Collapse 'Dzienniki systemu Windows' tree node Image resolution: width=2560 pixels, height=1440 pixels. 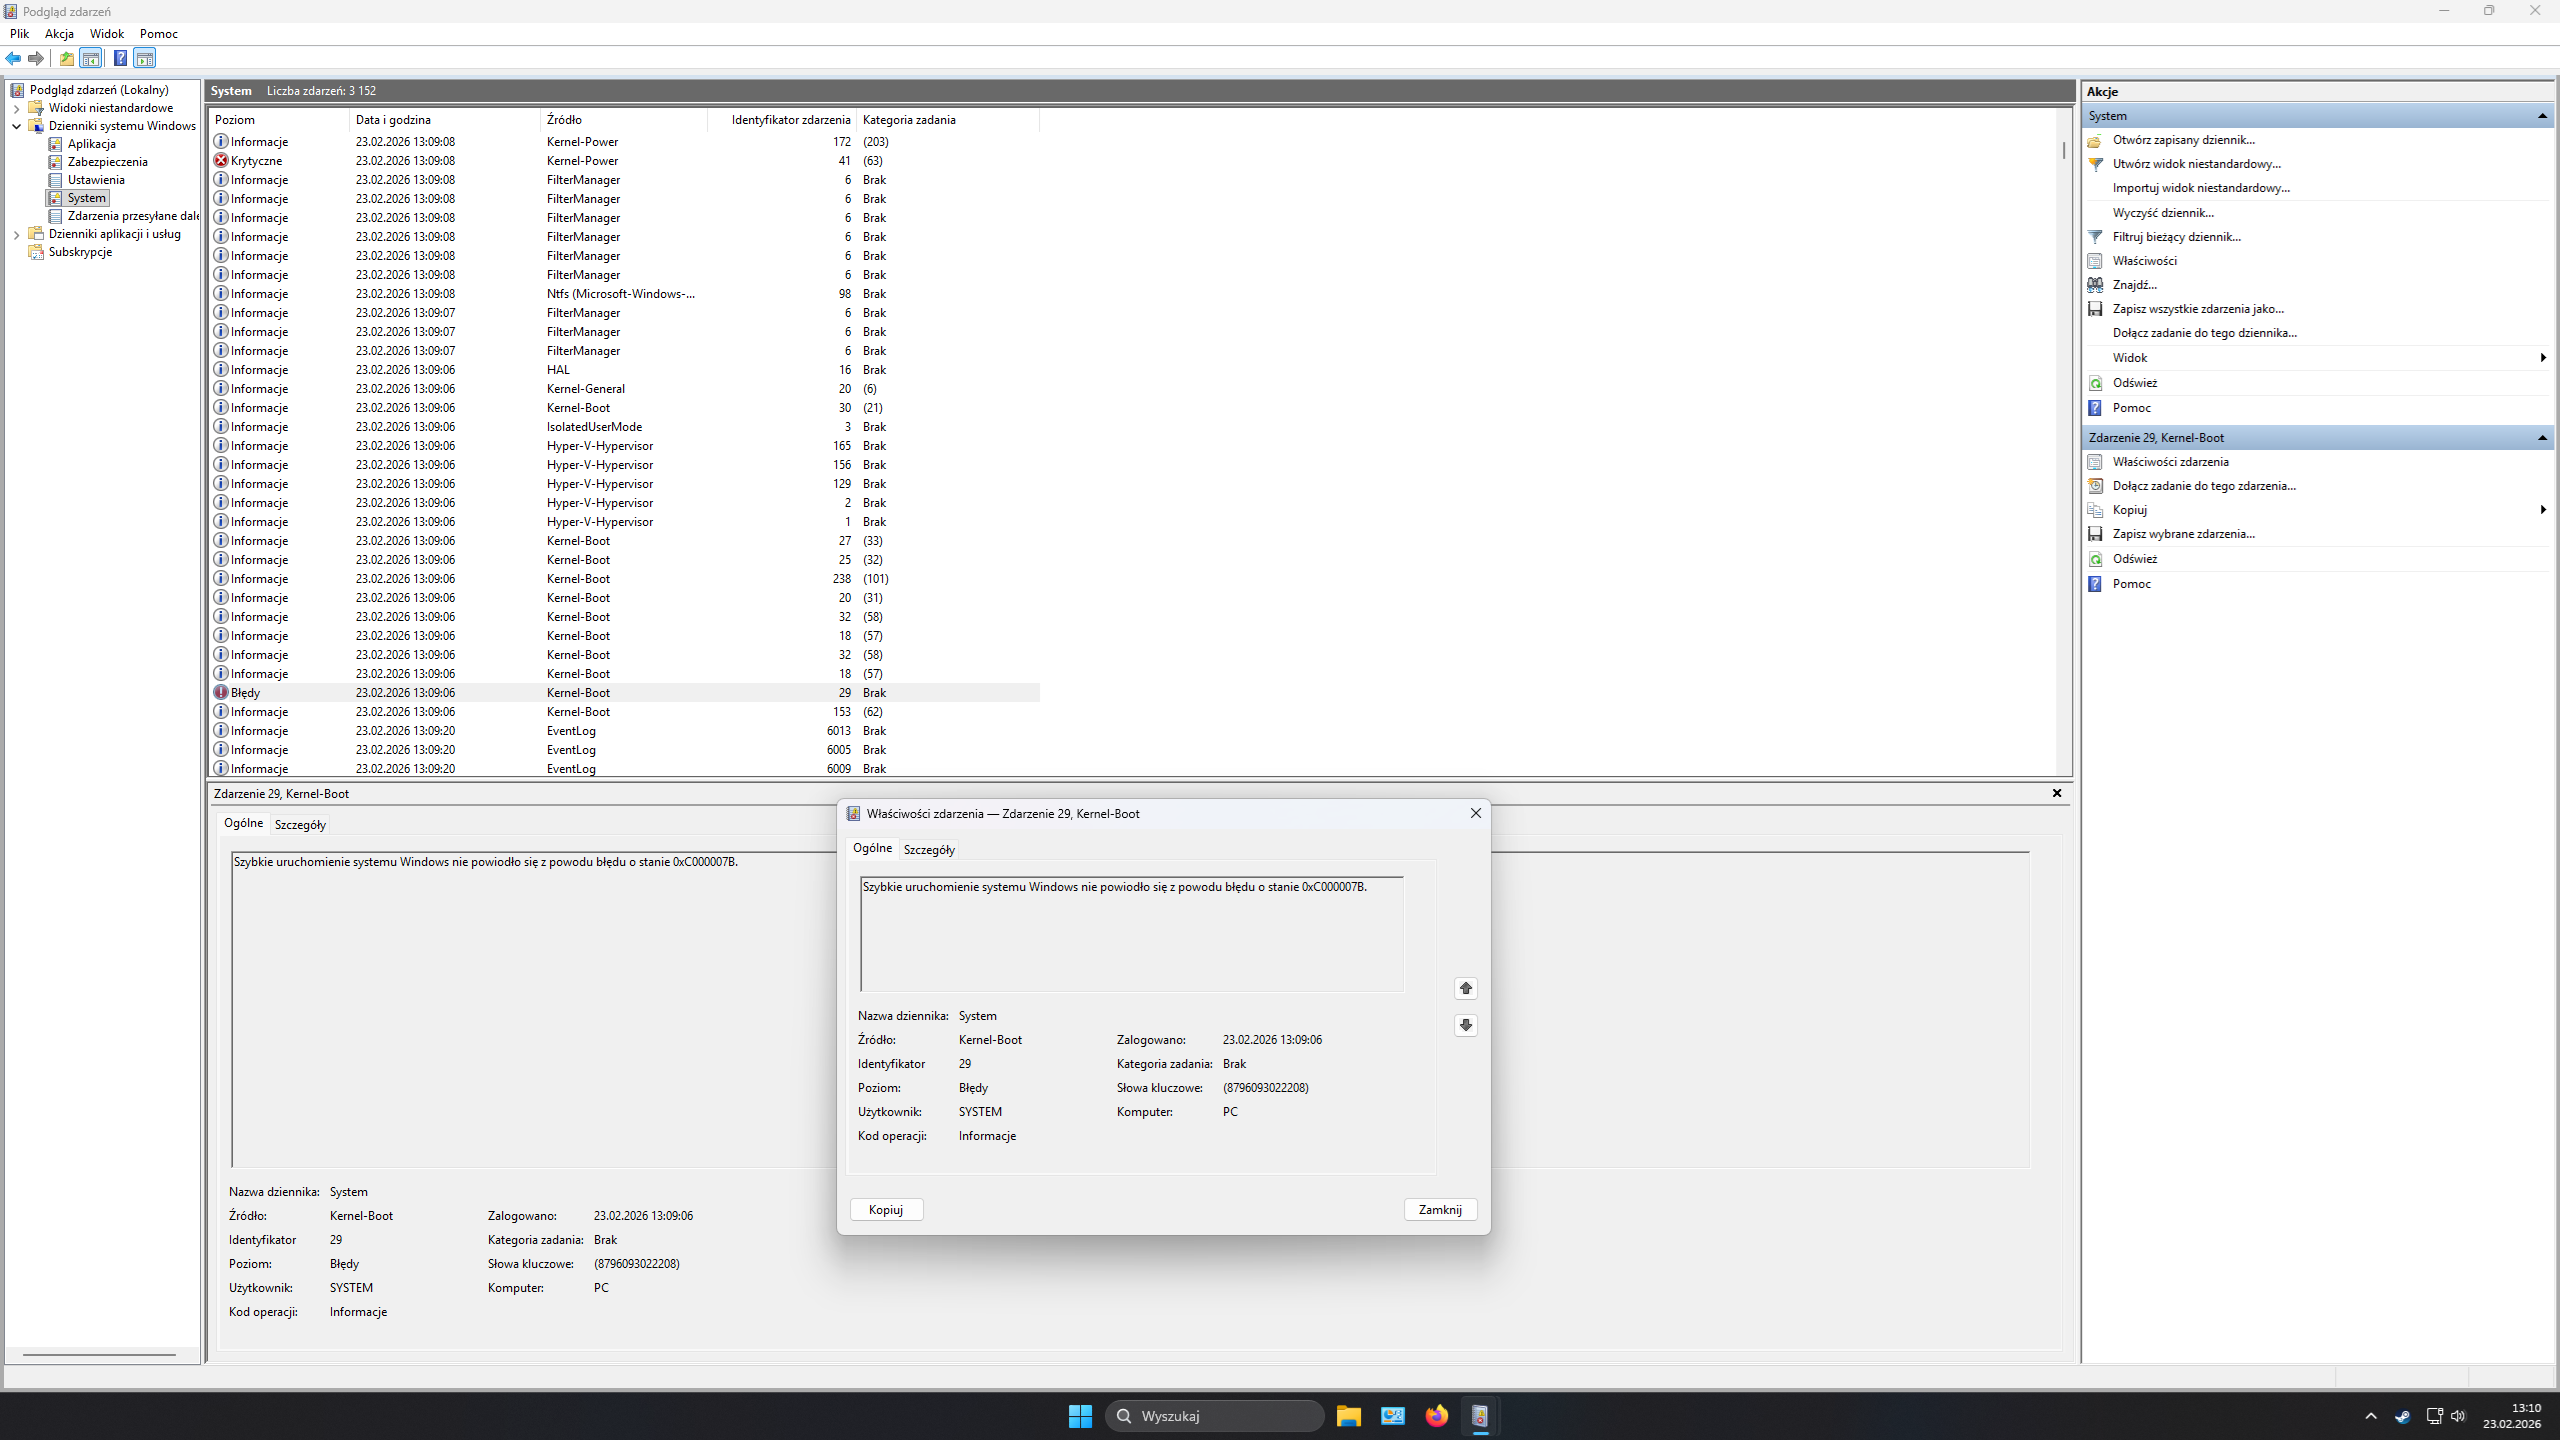17,126
